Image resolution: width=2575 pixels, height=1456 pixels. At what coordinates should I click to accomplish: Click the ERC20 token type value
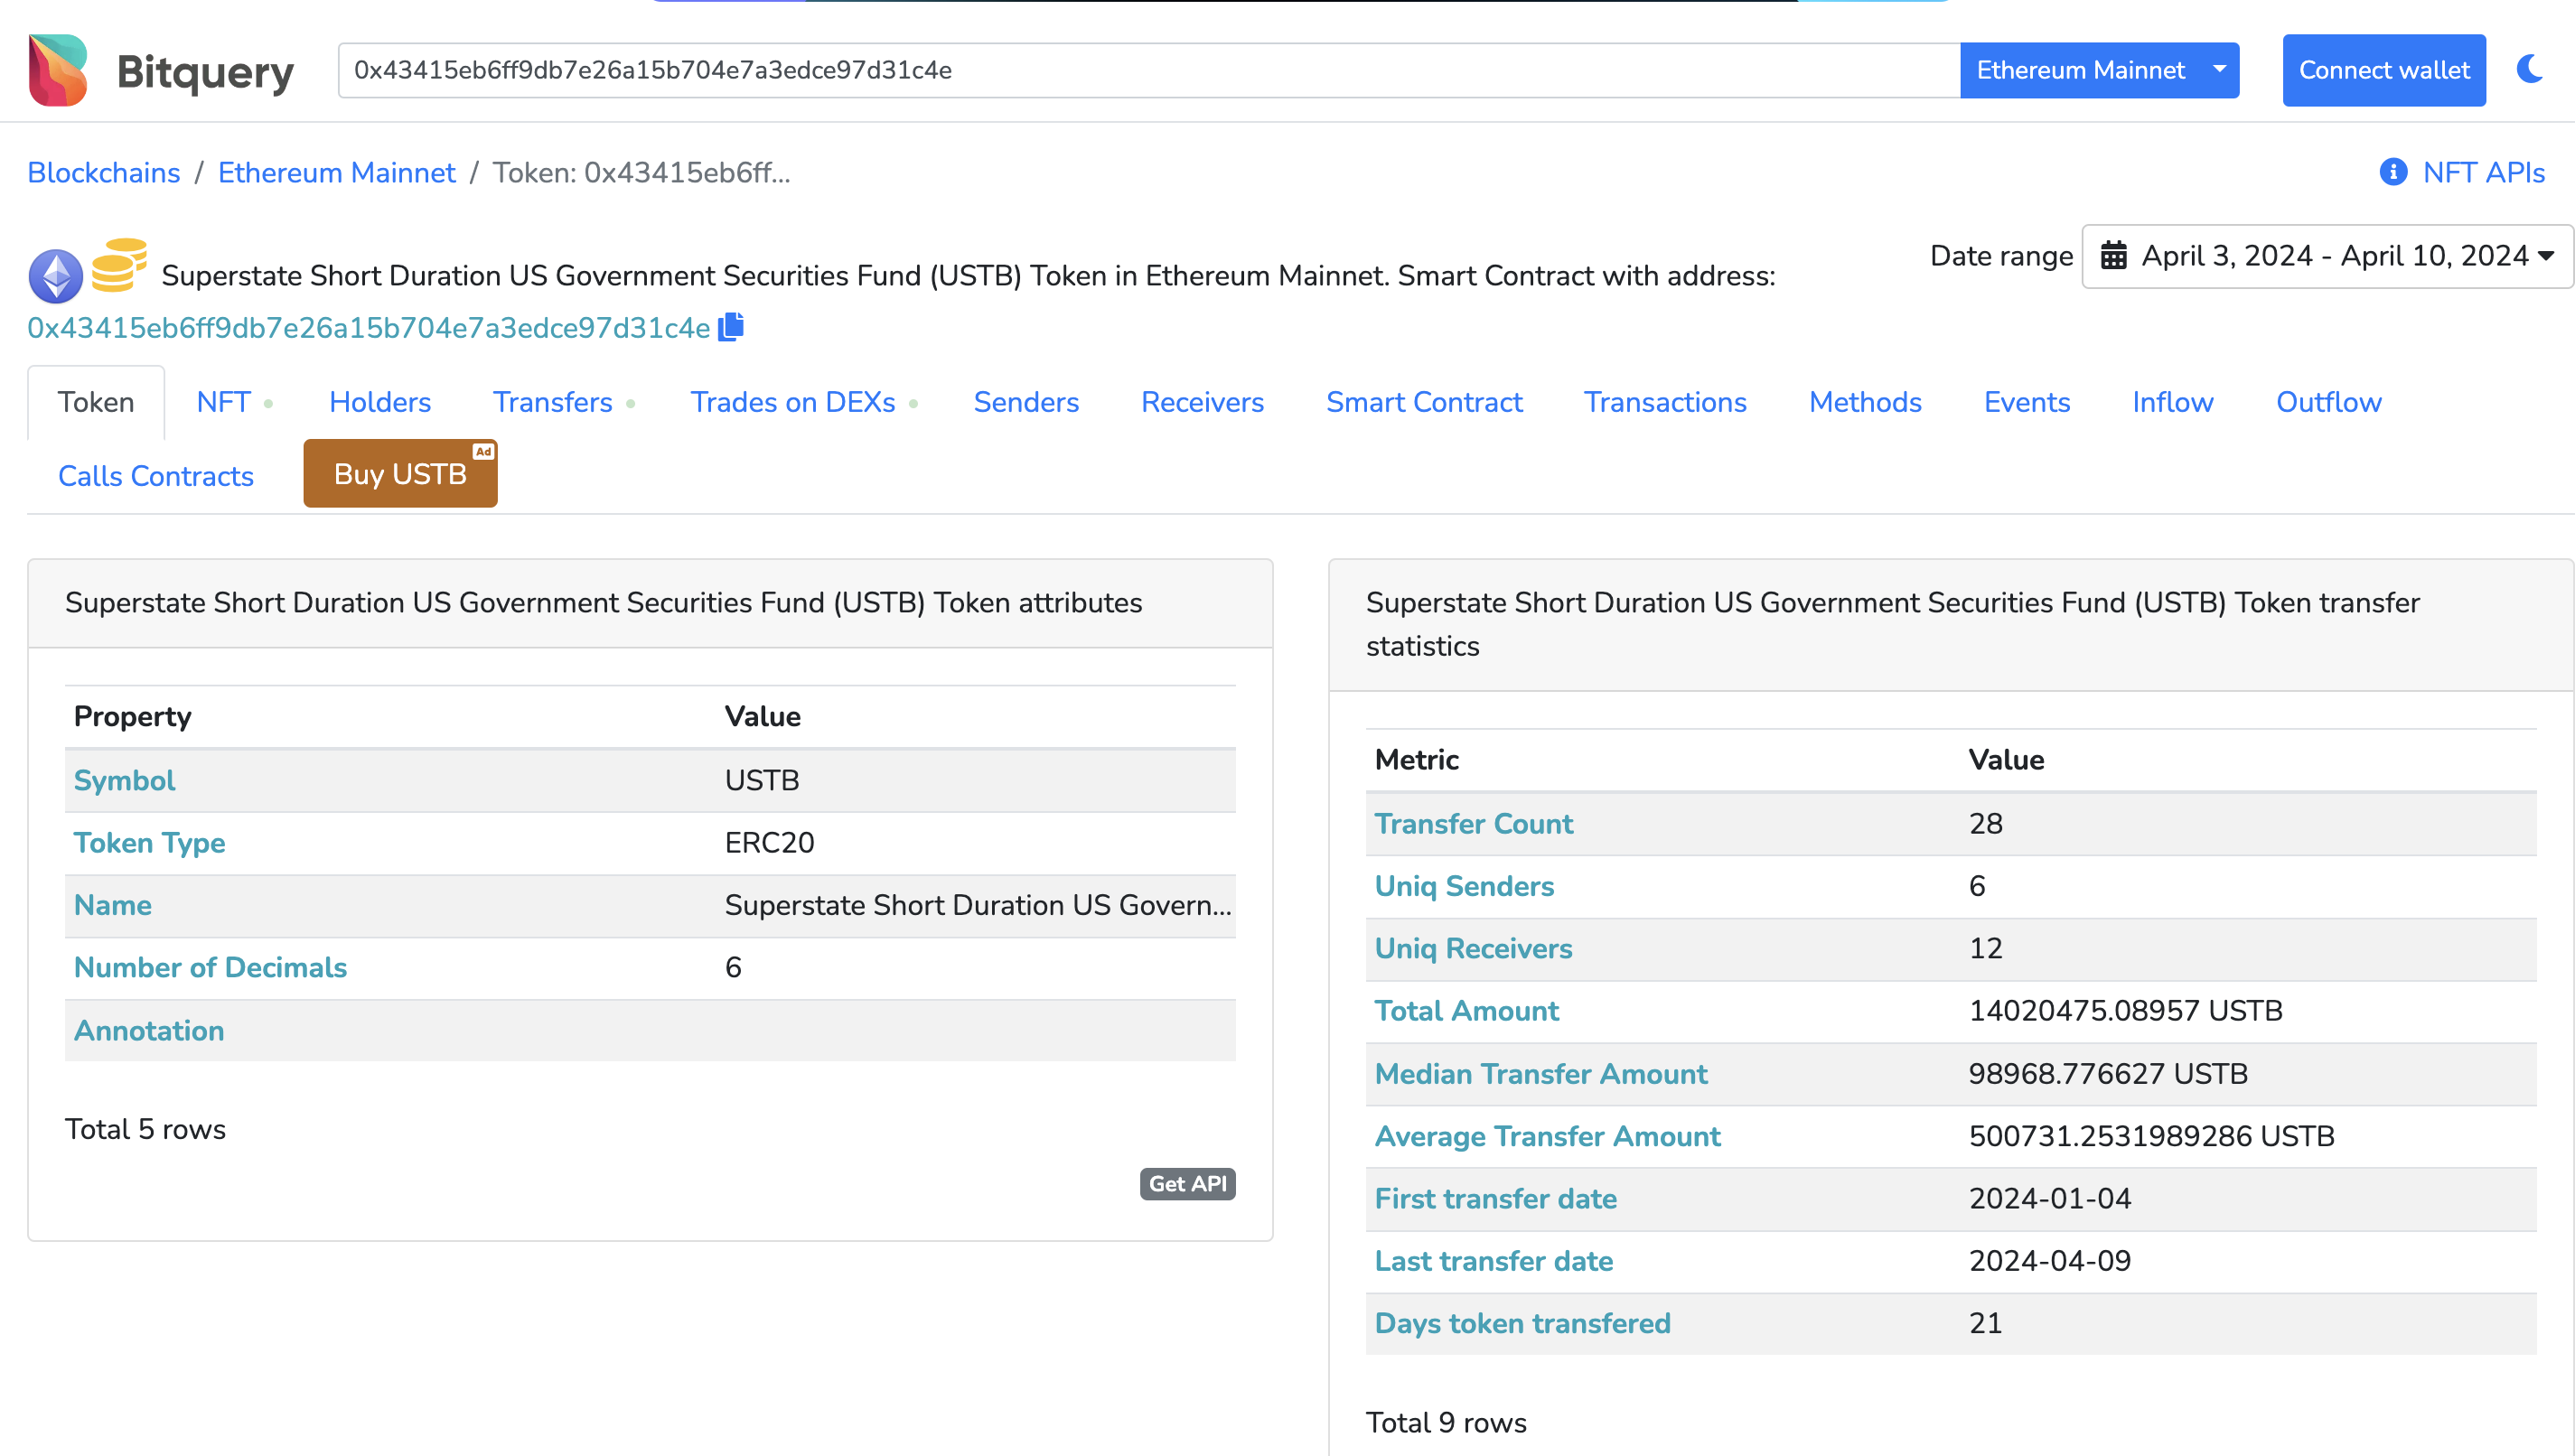coord(769,843)
